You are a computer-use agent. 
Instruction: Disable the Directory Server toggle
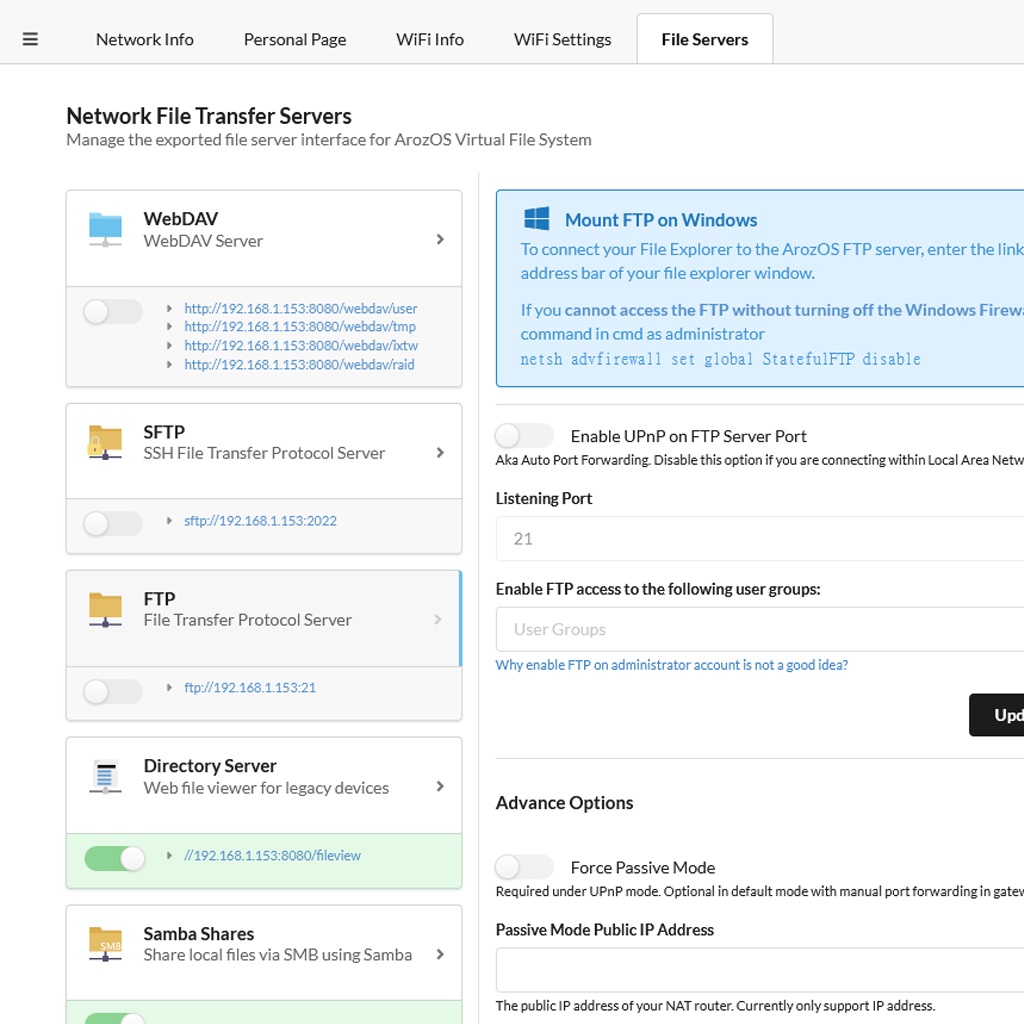(115, 858)
